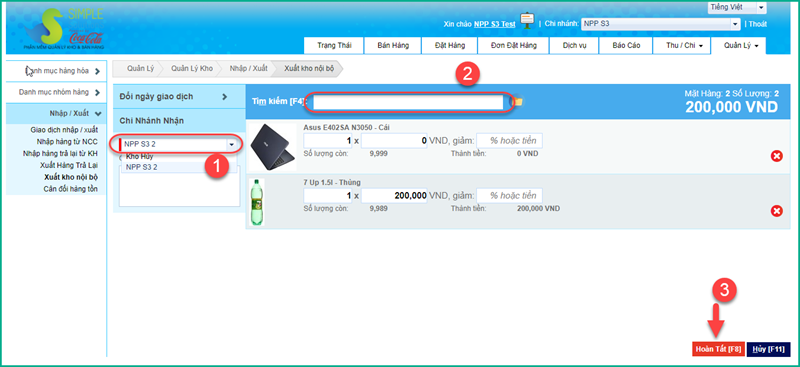The width and height of the screenshot is (800, 367).
Task: Click the Thoát logout link
Action: click(758, 24)
